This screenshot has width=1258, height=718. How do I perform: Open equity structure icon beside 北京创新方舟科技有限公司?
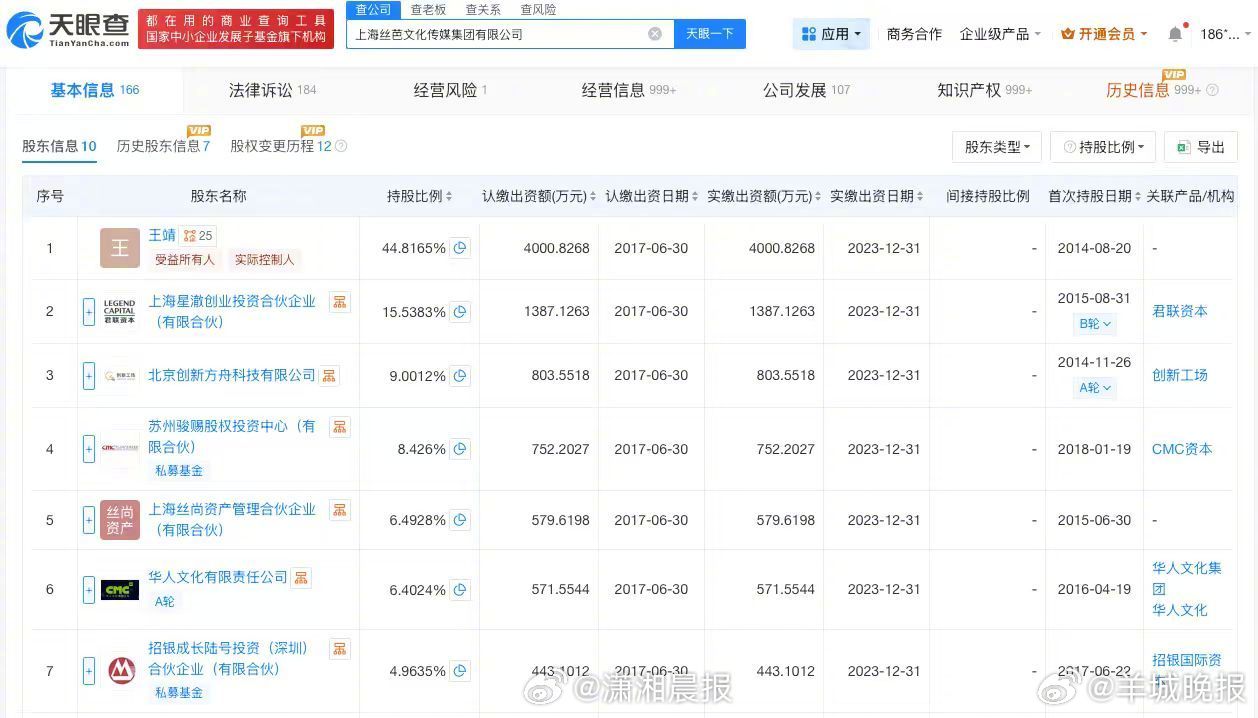(x=330, y=376)
